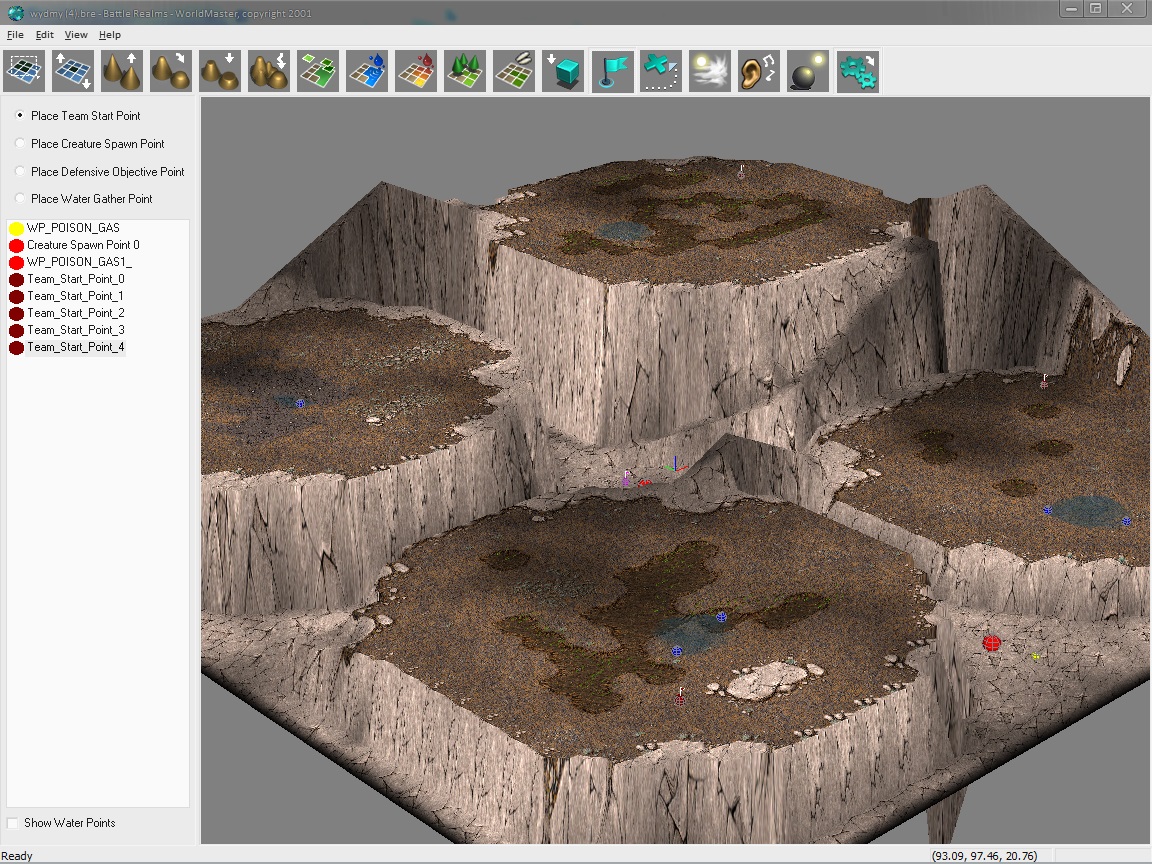Select the waypoint path cross tool
This screenshot has height=864, width=1152.
pos(661,71)
